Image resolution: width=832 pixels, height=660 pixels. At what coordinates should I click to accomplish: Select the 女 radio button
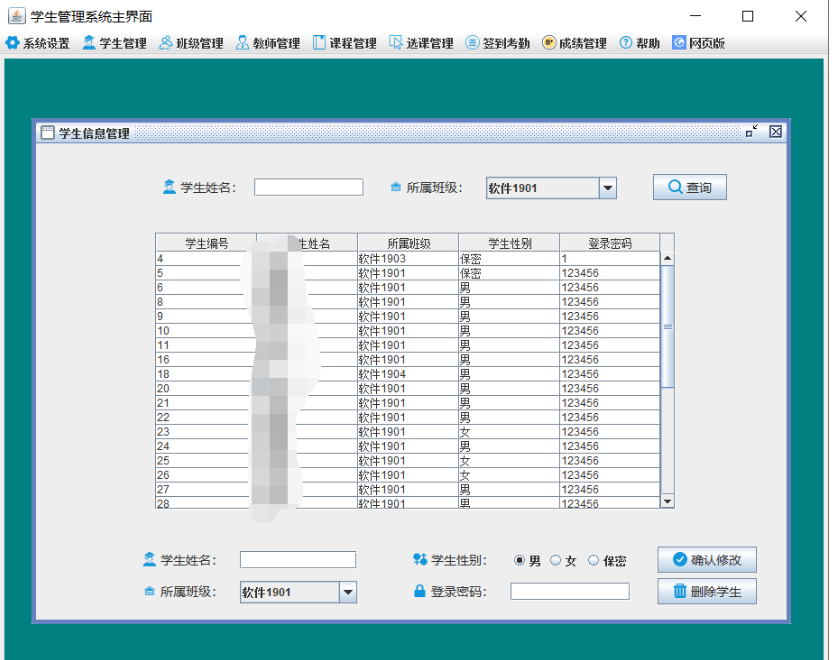pyautogui.click(x=556, y=560)
